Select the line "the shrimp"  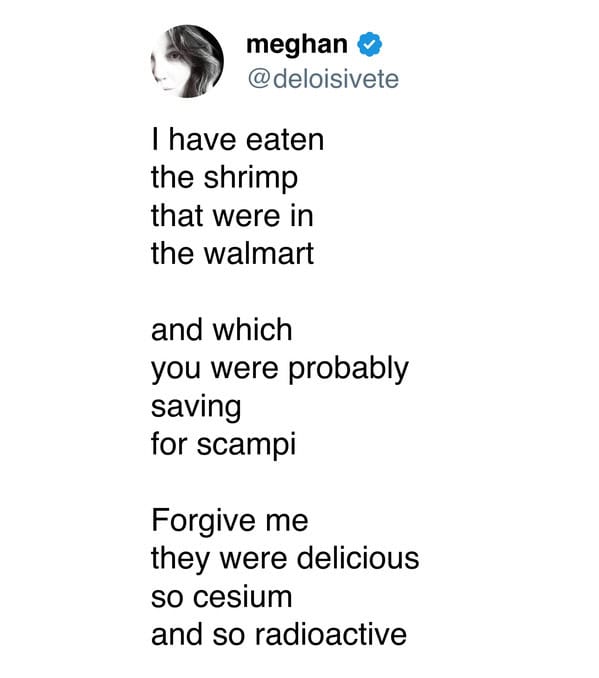point(224,179)
